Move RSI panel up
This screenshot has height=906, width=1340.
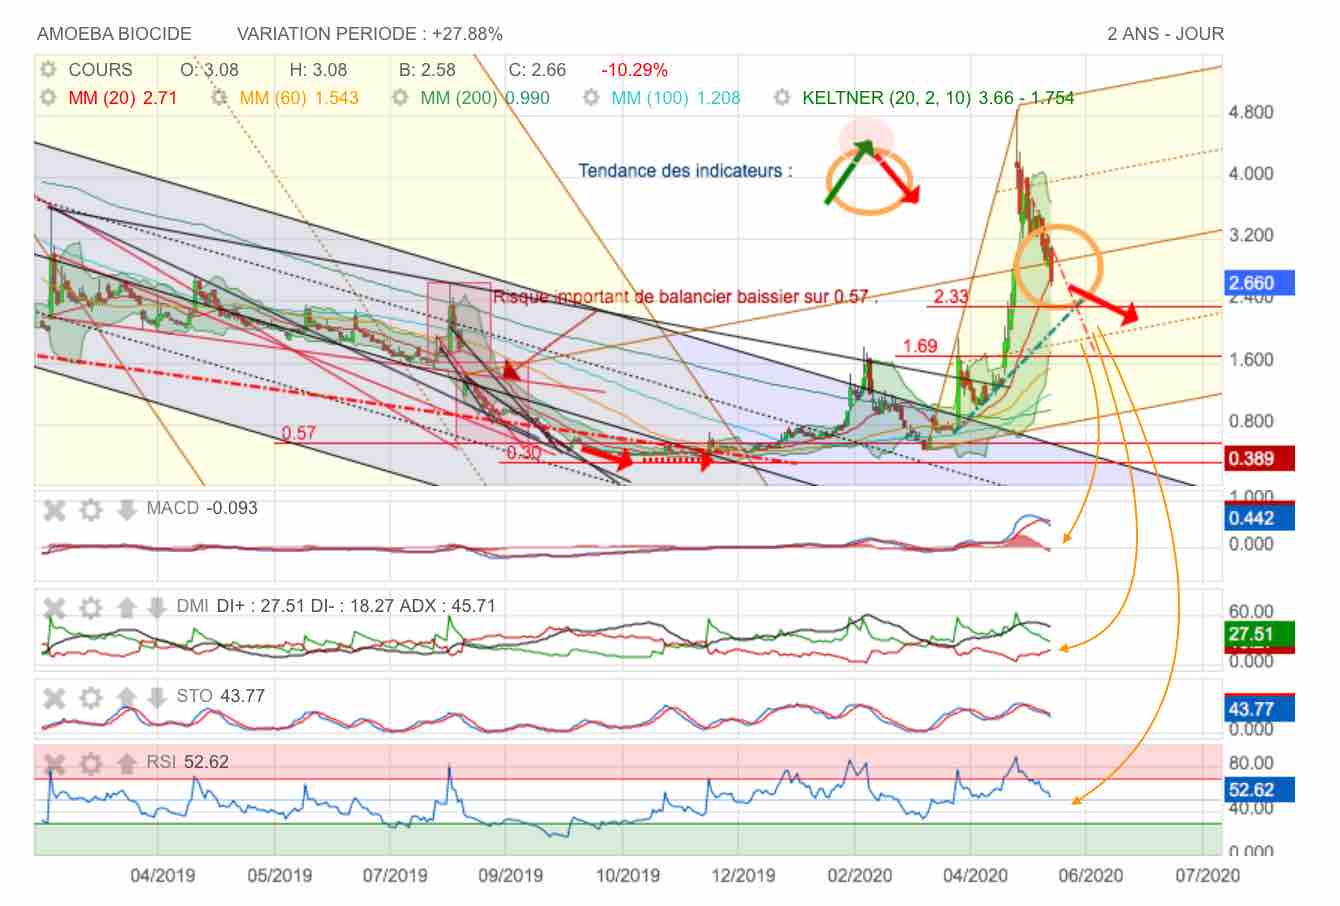click(126, 764)
